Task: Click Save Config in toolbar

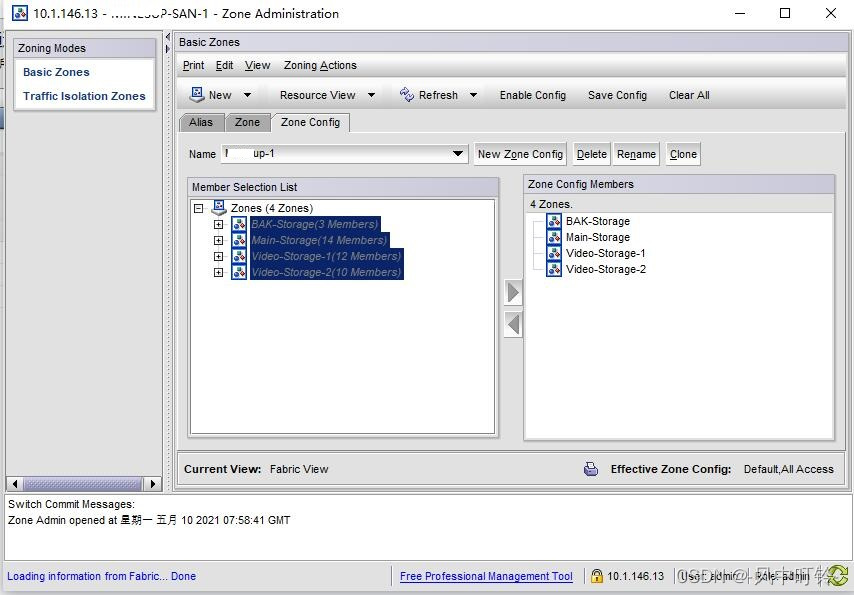Action: point(617,95)
